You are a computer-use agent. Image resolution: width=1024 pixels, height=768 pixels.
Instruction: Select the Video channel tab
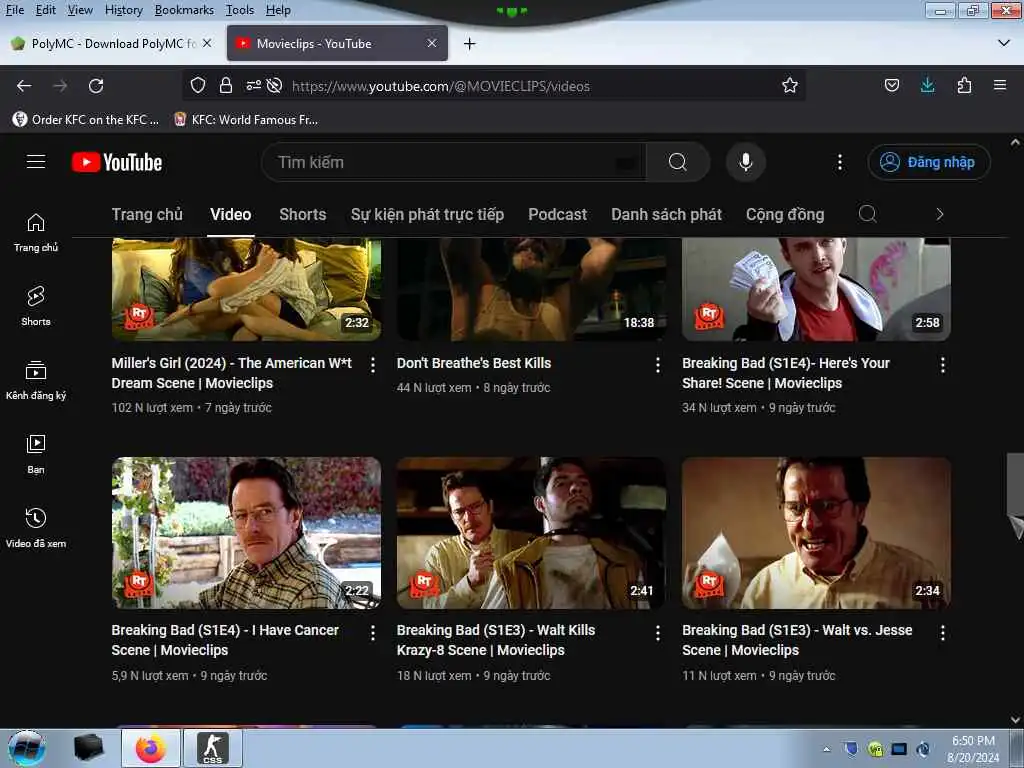coord(231,214)
